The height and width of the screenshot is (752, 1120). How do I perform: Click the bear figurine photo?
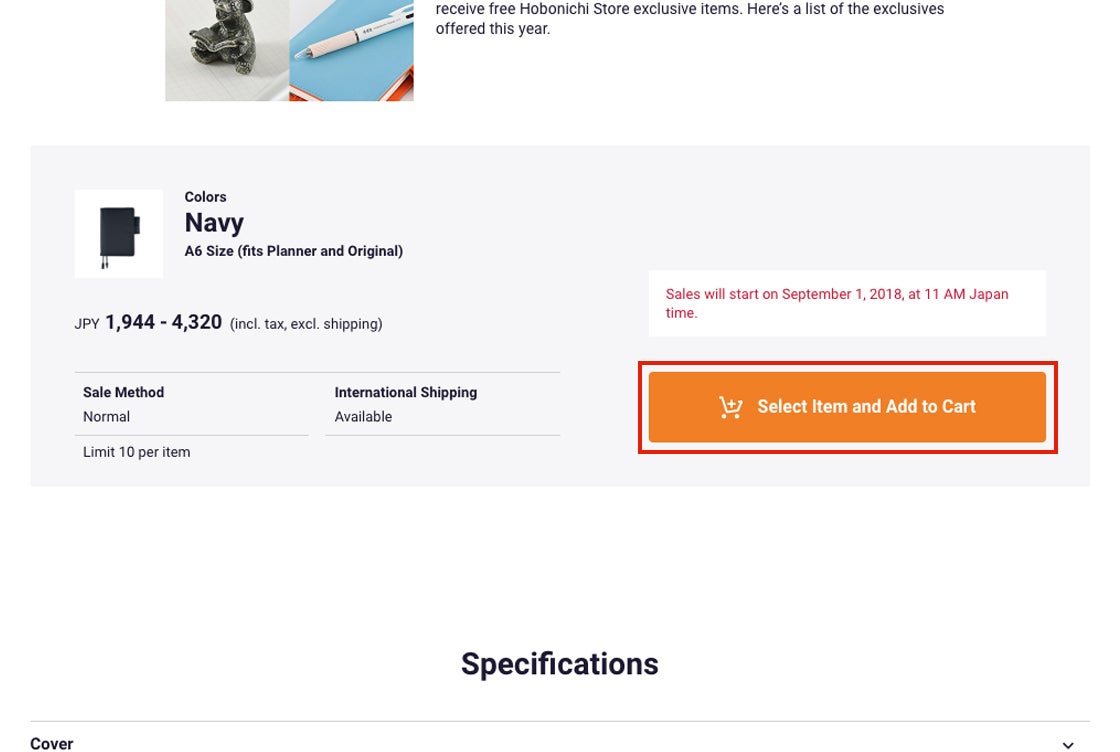click(x=227, y=50)
